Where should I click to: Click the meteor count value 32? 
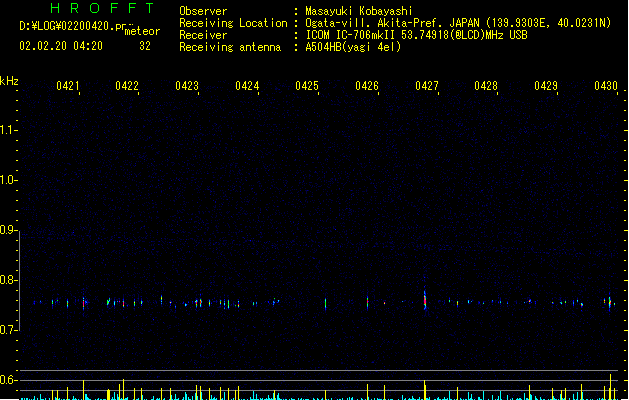pyautogui.click(x=145, y=46)
